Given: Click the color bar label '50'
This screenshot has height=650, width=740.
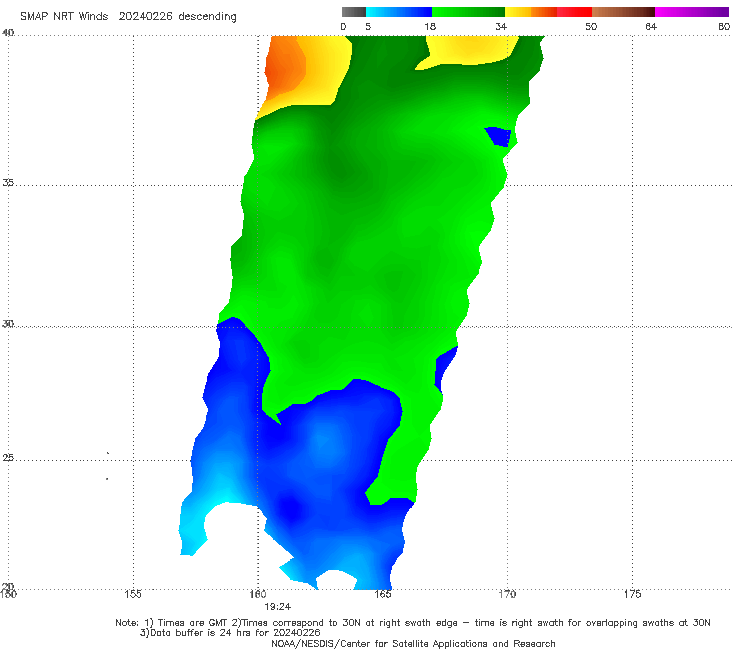Looking at the screenshot, I should coord(591,26).
